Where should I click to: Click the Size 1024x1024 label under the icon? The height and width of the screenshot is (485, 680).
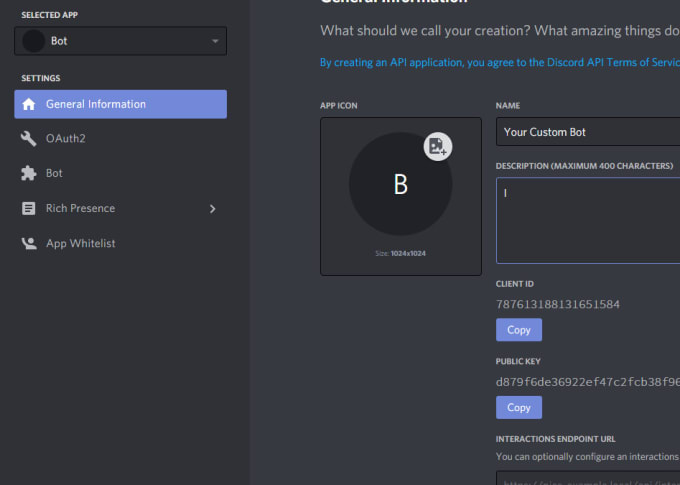pos(400,253)
